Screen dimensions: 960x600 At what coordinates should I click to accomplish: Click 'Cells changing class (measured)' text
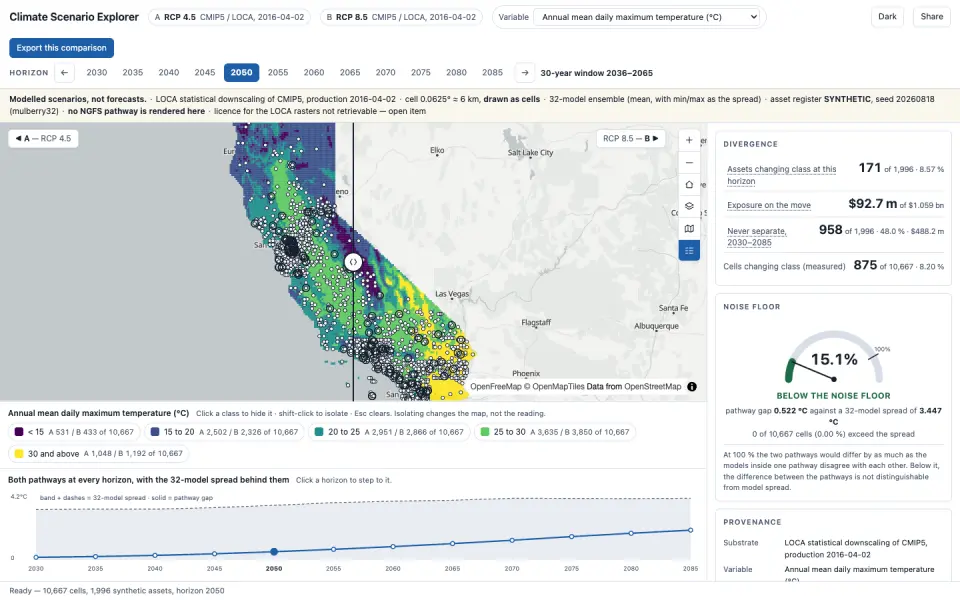click(784, 266)
